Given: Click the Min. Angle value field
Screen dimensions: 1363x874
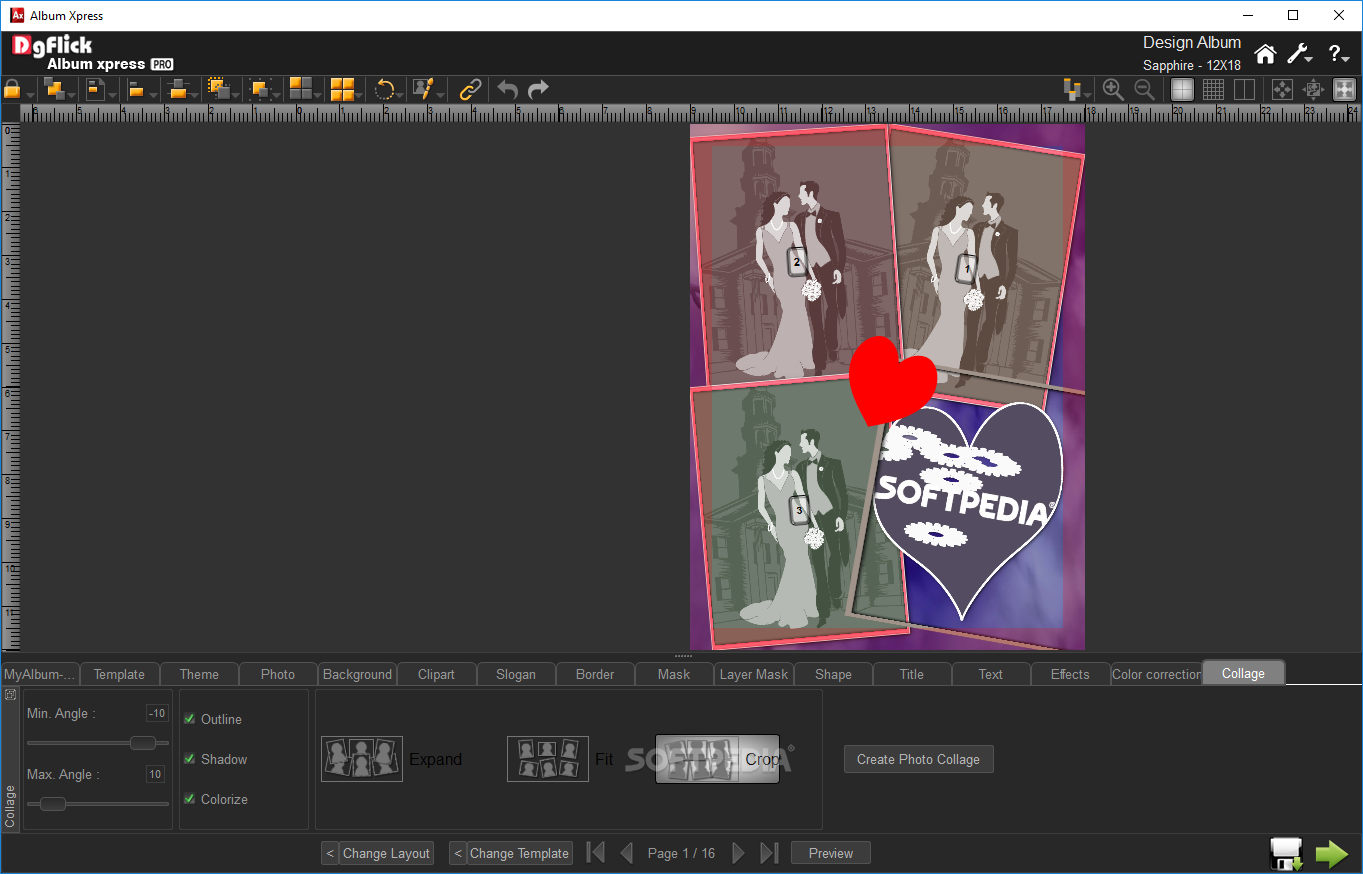Looking at the screenshot, I should click(156, 714).
